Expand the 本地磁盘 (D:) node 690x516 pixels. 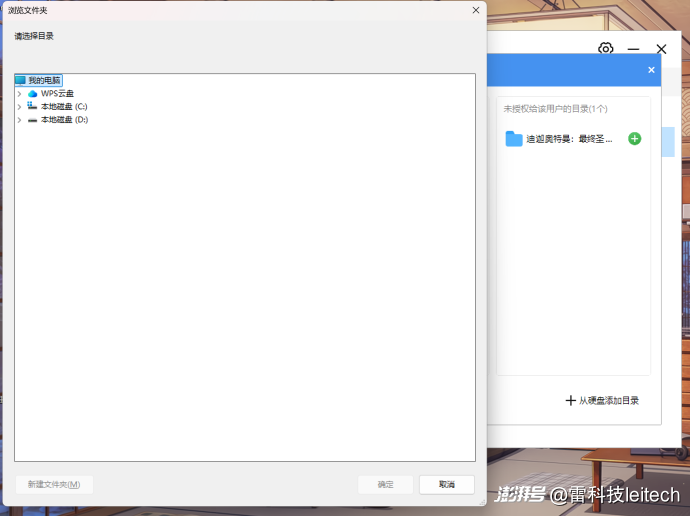pos(19,120)
